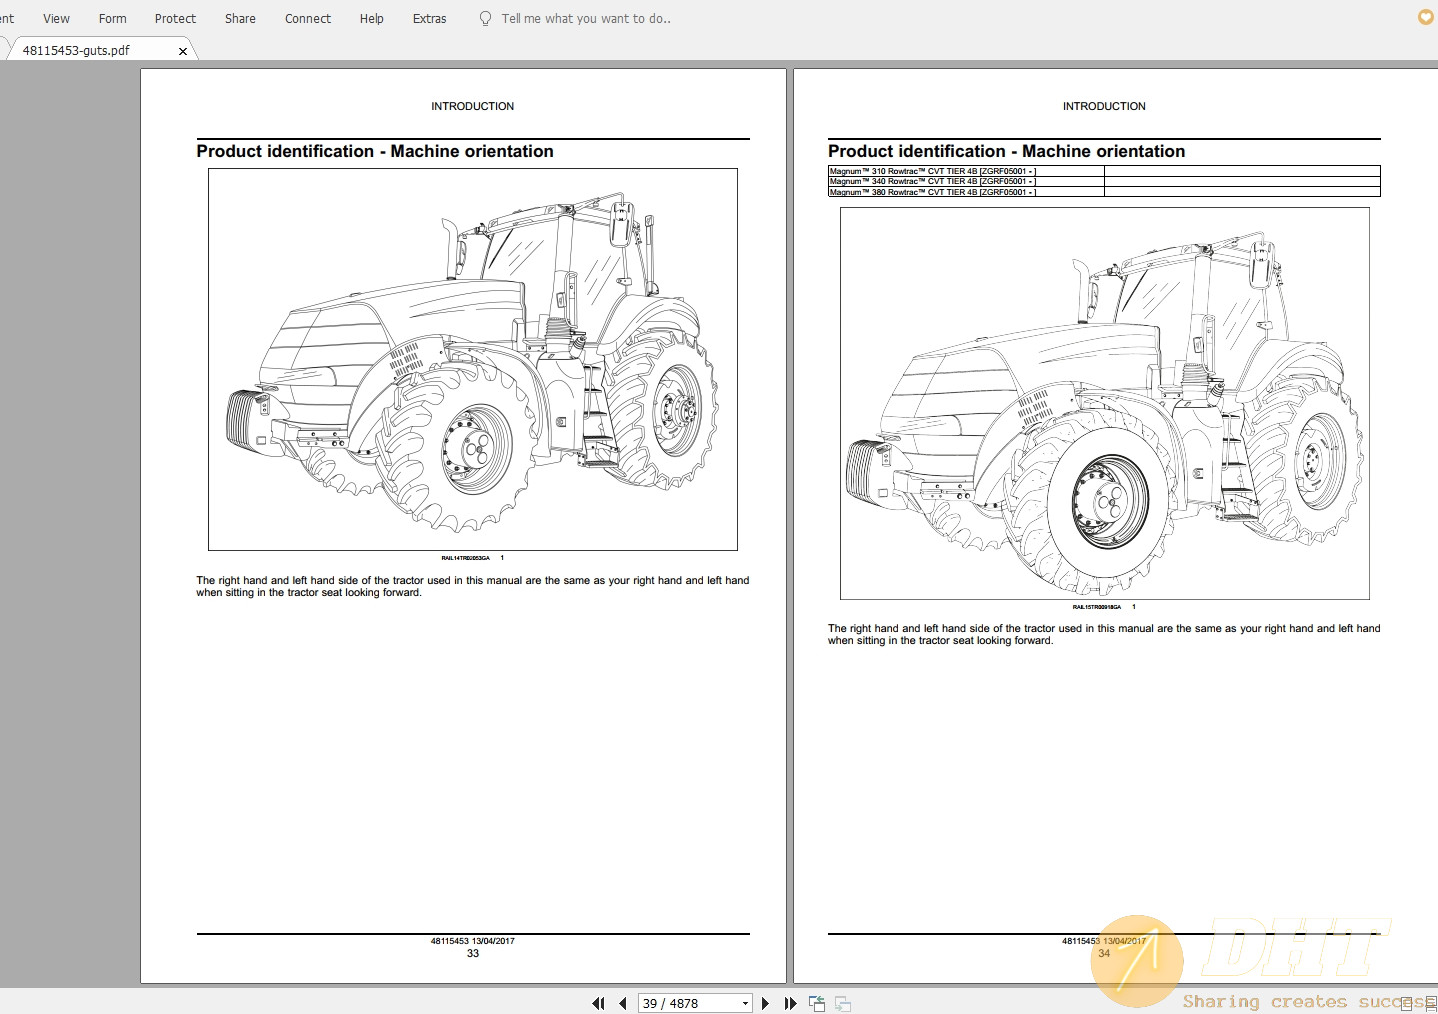Open the Protect menu
1438x1014 pixels.
(x=175, y=18)
